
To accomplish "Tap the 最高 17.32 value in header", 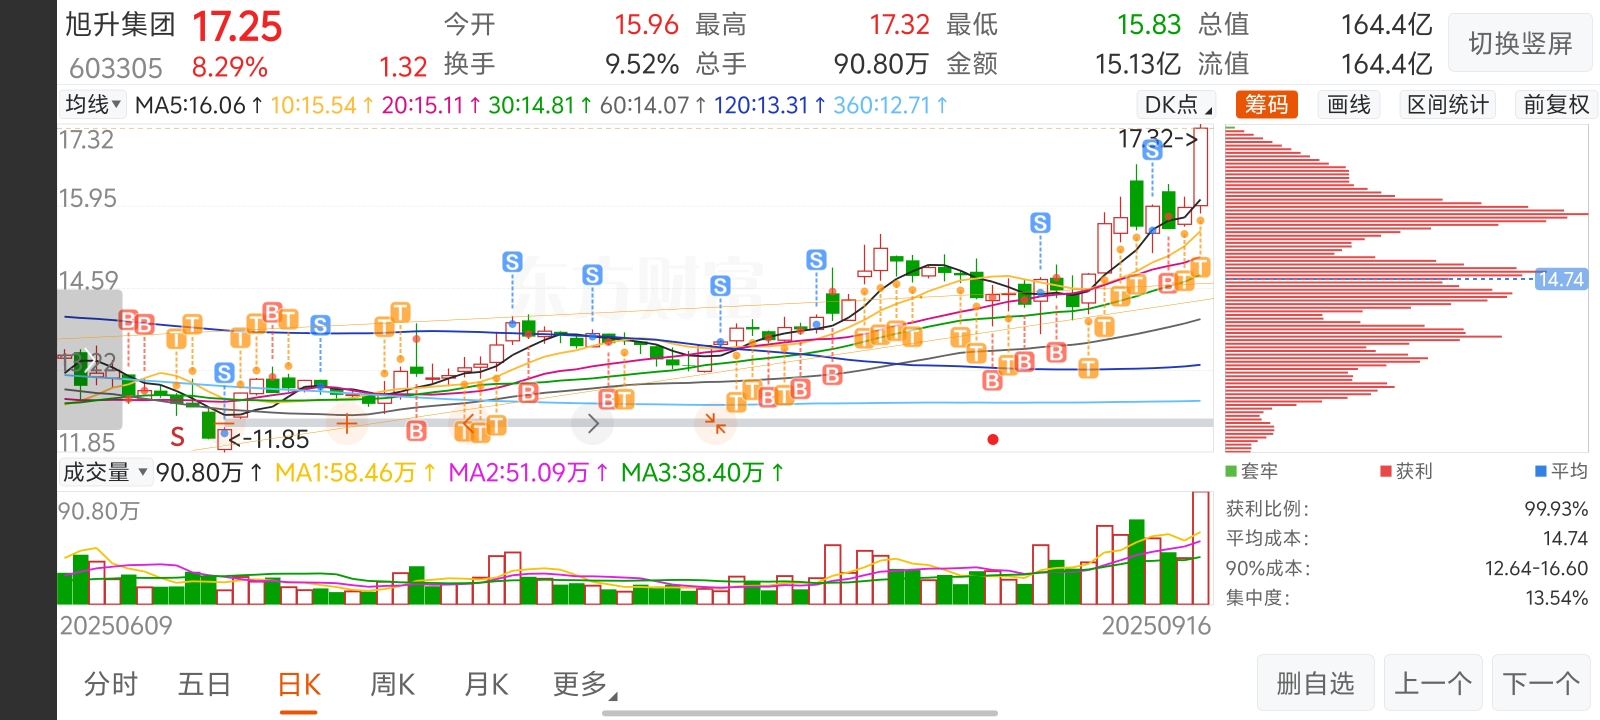I will 899,24.
